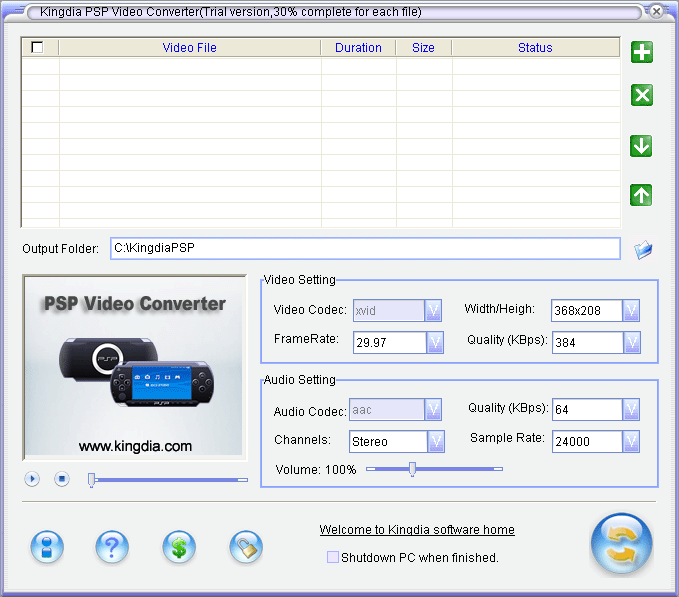Move file up with green up arrow
This screenshot has height=597, width=679.
642,196
